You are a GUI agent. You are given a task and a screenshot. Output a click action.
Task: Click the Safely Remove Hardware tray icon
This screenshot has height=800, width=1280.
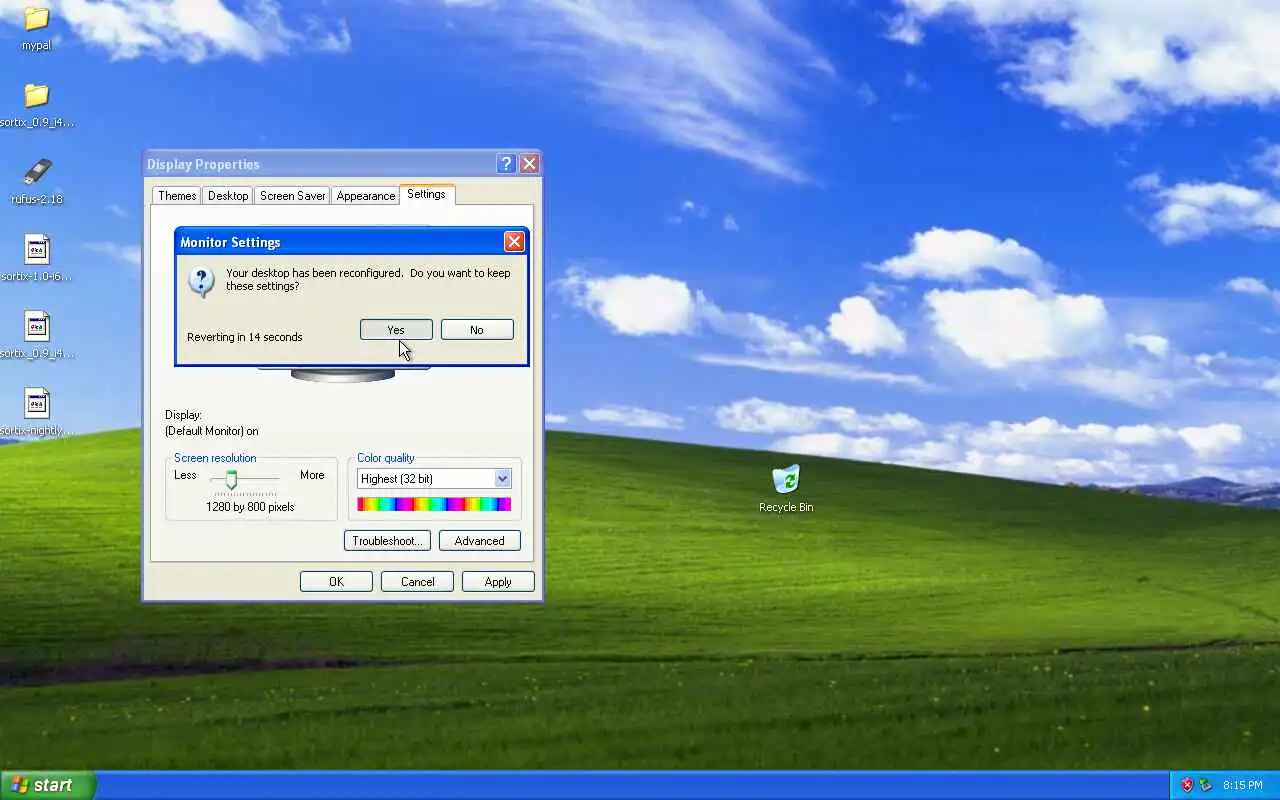tap(1205, 785)
